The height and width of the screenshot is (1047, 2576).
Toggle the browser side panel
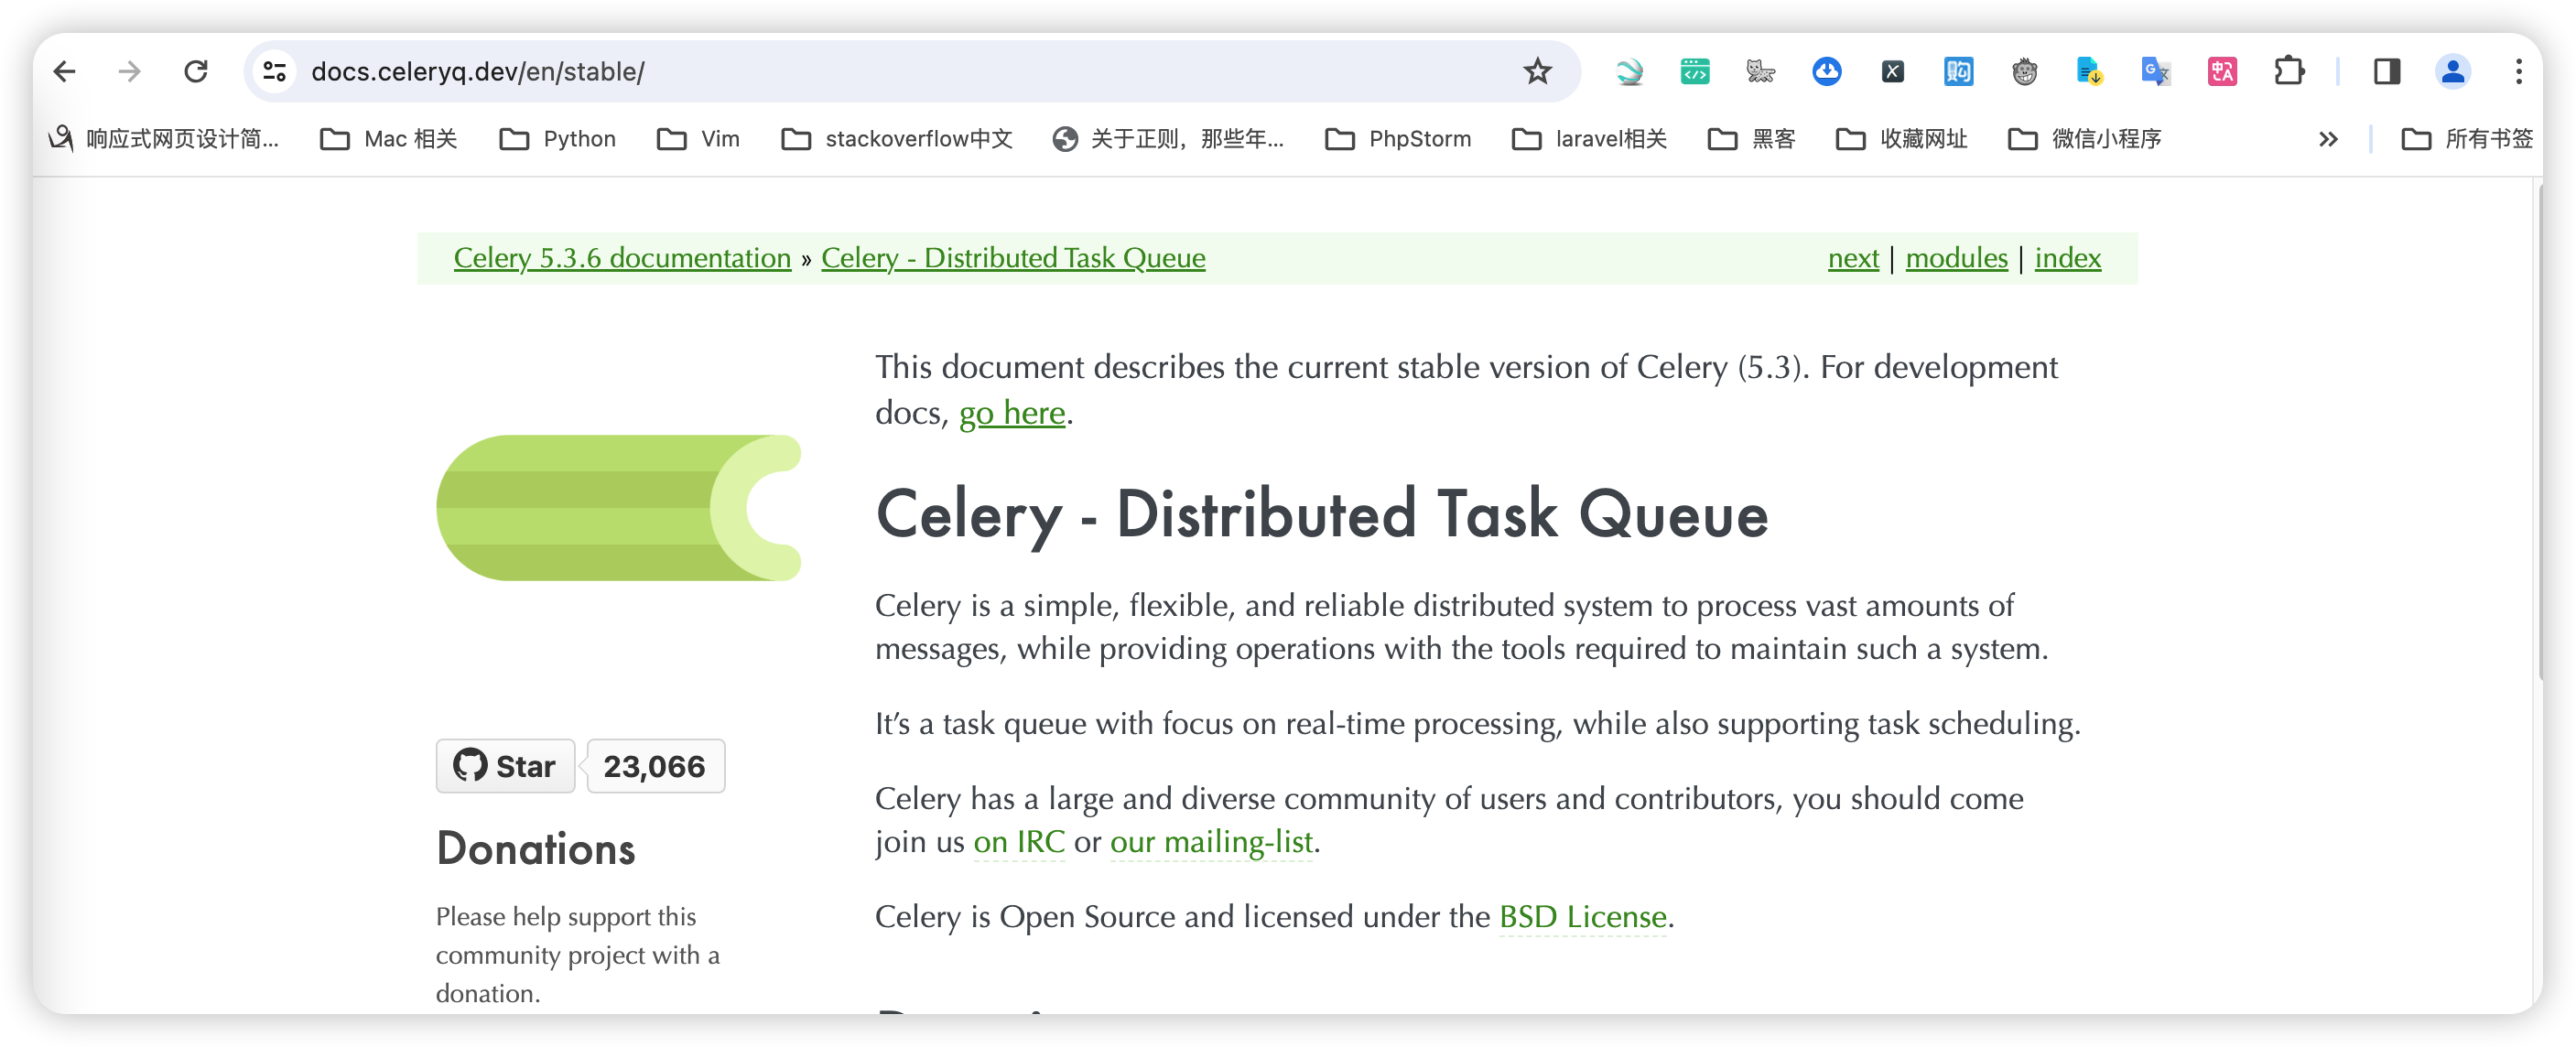pyautogui.click(x=2387, y=71)
